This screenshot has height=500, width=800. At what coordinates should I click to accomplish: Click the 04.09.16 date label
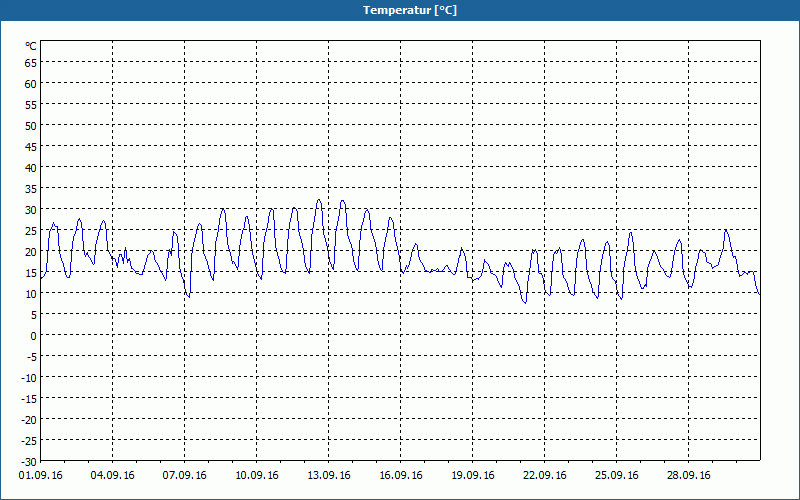point(113,476)
